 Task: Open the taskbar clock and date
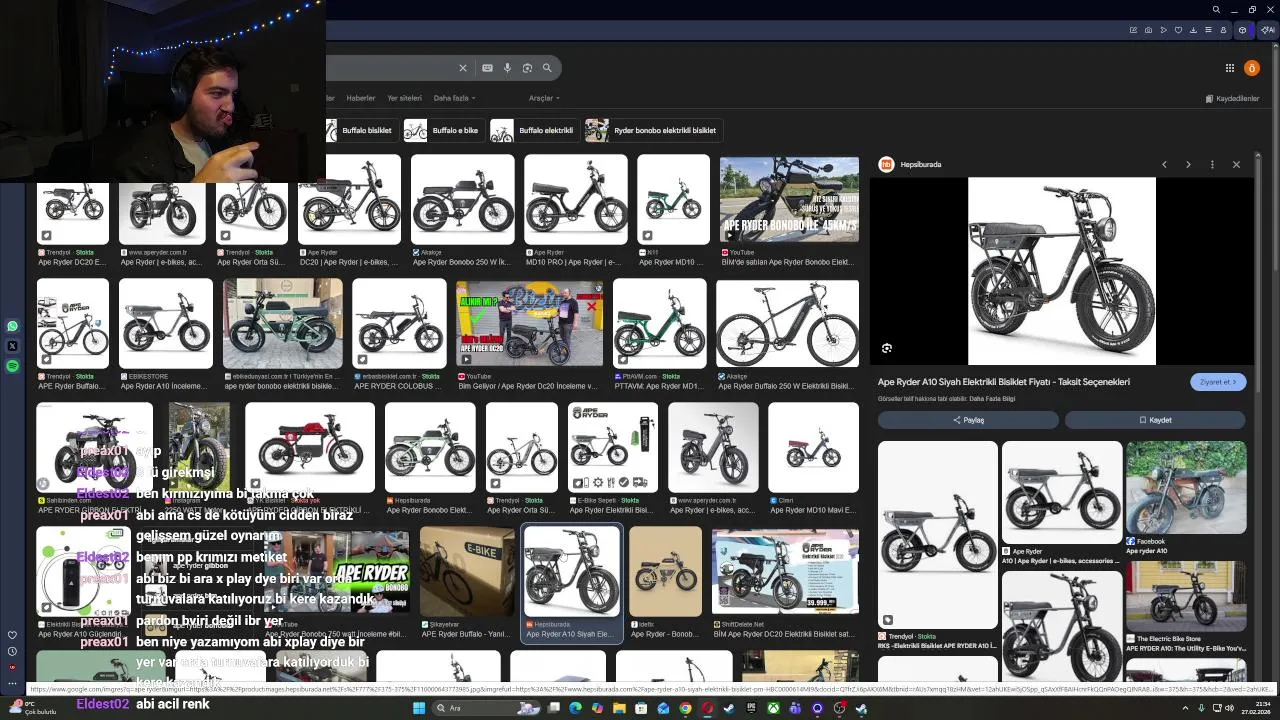[1256, 708]
